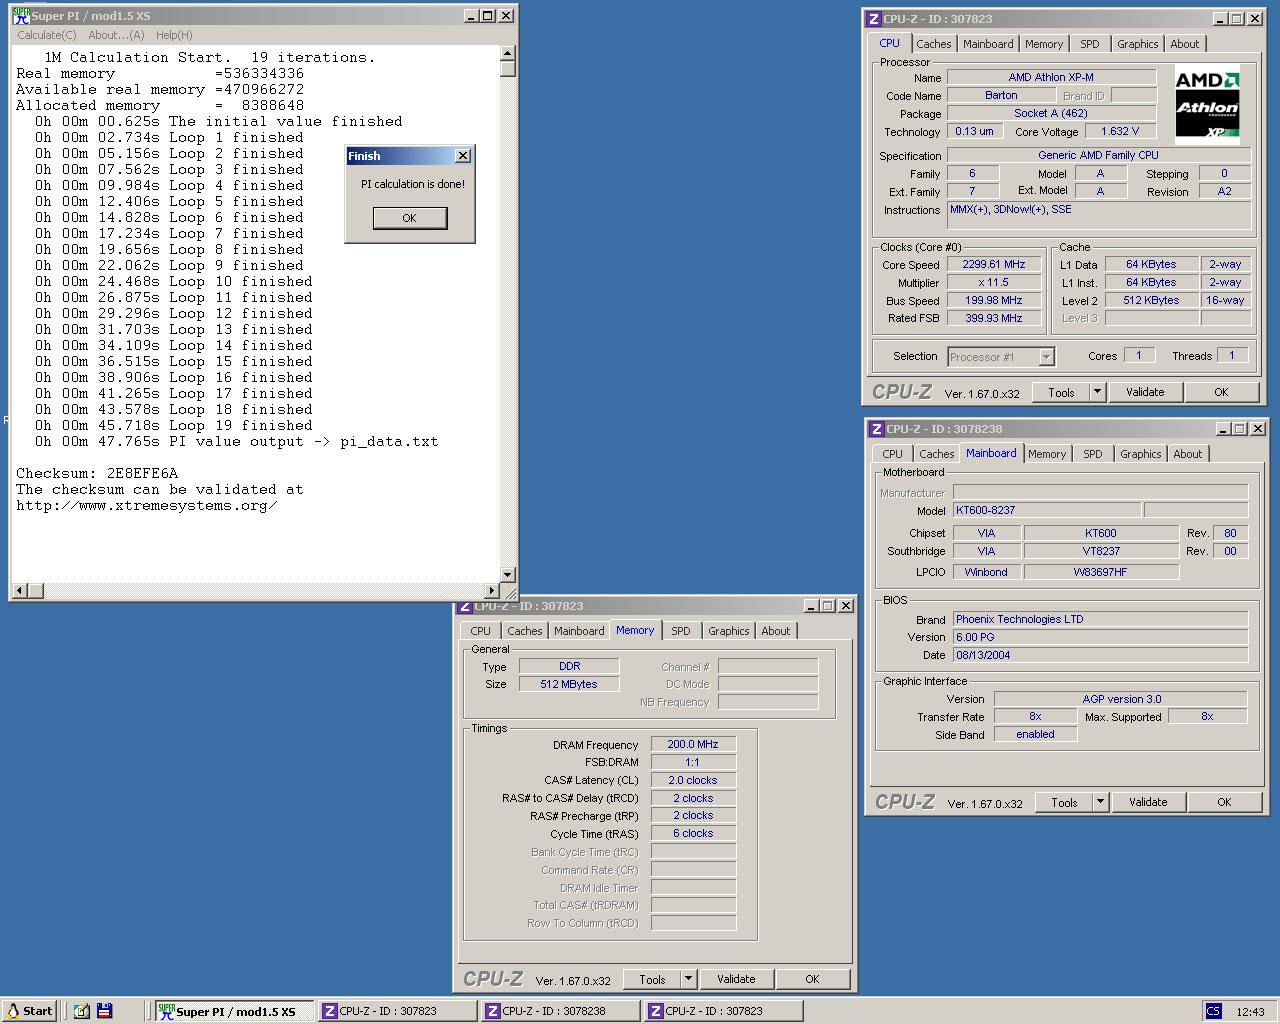The width and height of the screenshot is (1280, 1024).
Task: Click OK in CPU-Z Mainboard window
Action: (1224, 802)
